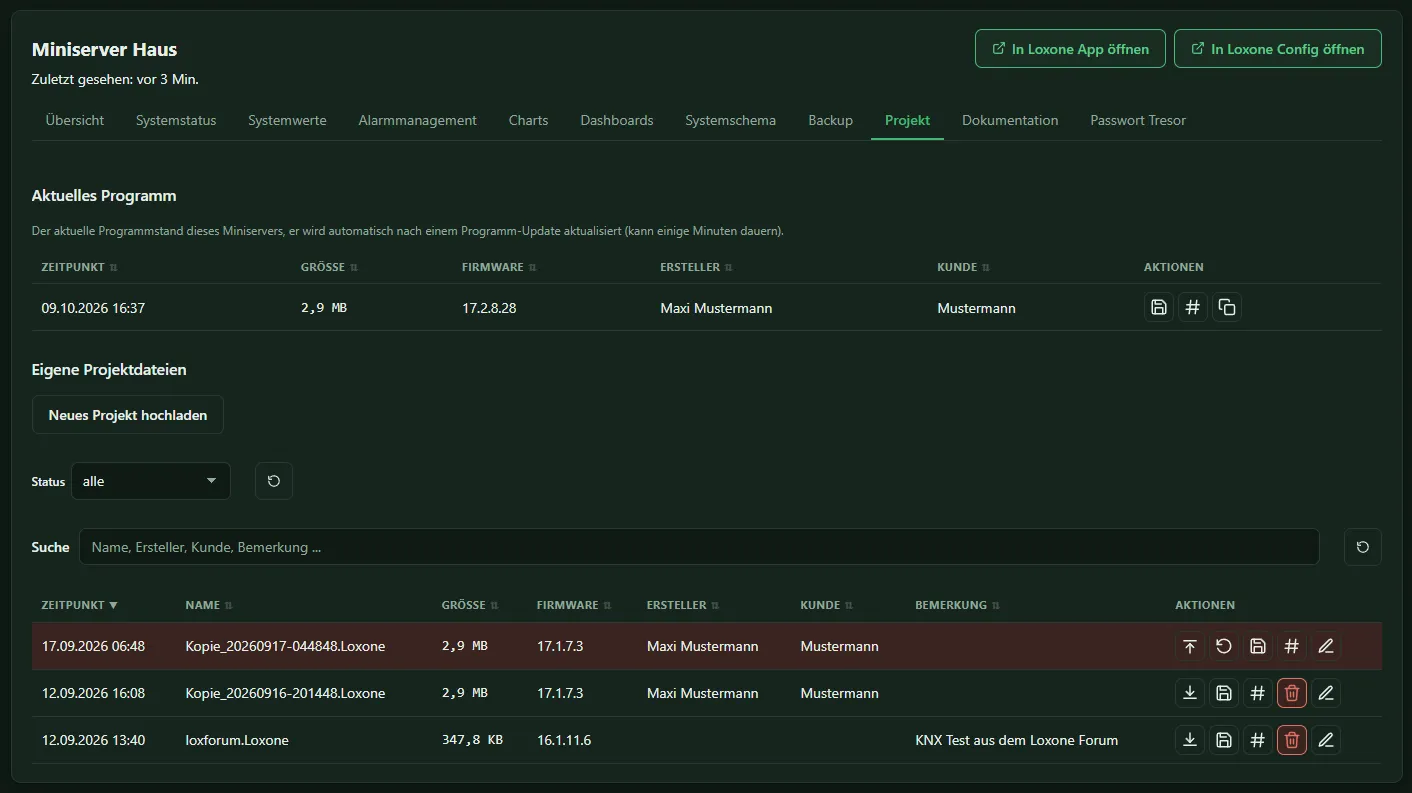
Task: Focus the Suche search input field
Action: (699, 547)
